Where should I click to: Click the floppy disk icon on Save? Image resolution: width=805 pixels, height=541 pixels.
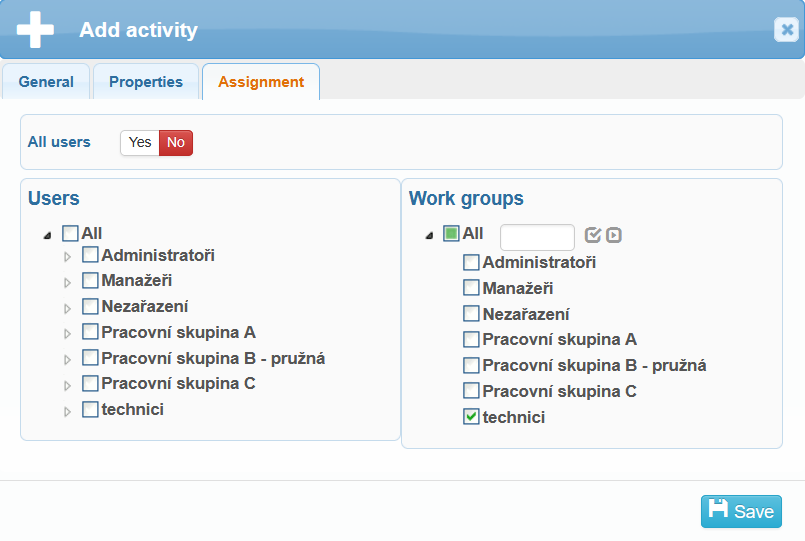coord(718,510)
